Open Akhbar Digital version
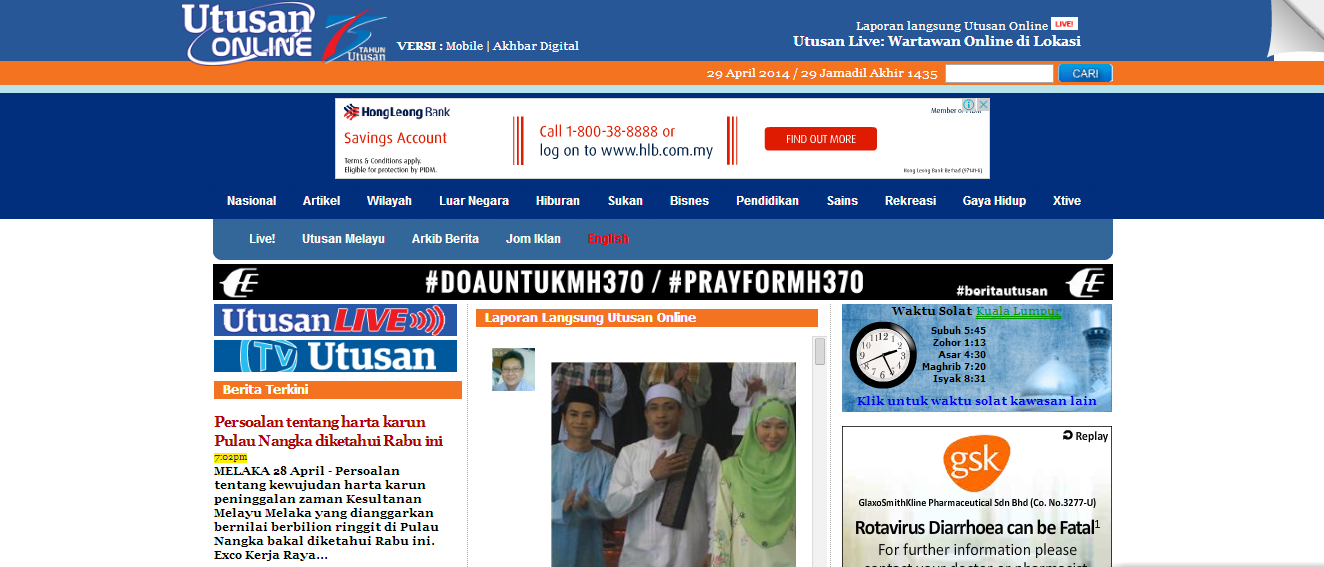The width and height of the screenshot is (1324, 567). coord(536,46)
